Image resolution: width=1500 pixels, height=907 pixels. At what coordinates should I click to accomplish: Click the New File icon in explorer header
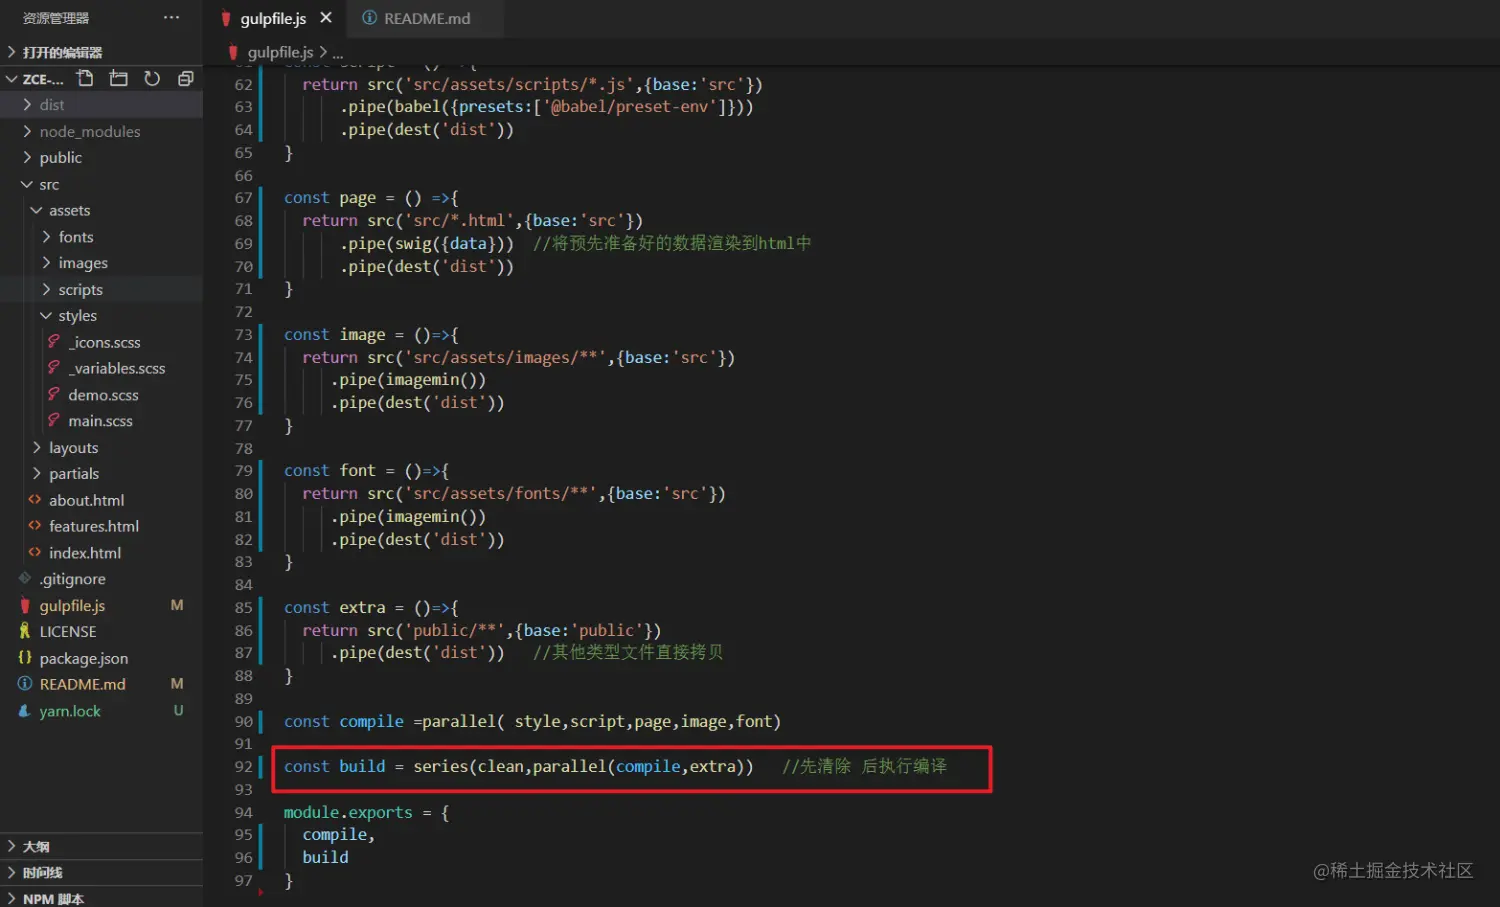(x=85, y=78)
